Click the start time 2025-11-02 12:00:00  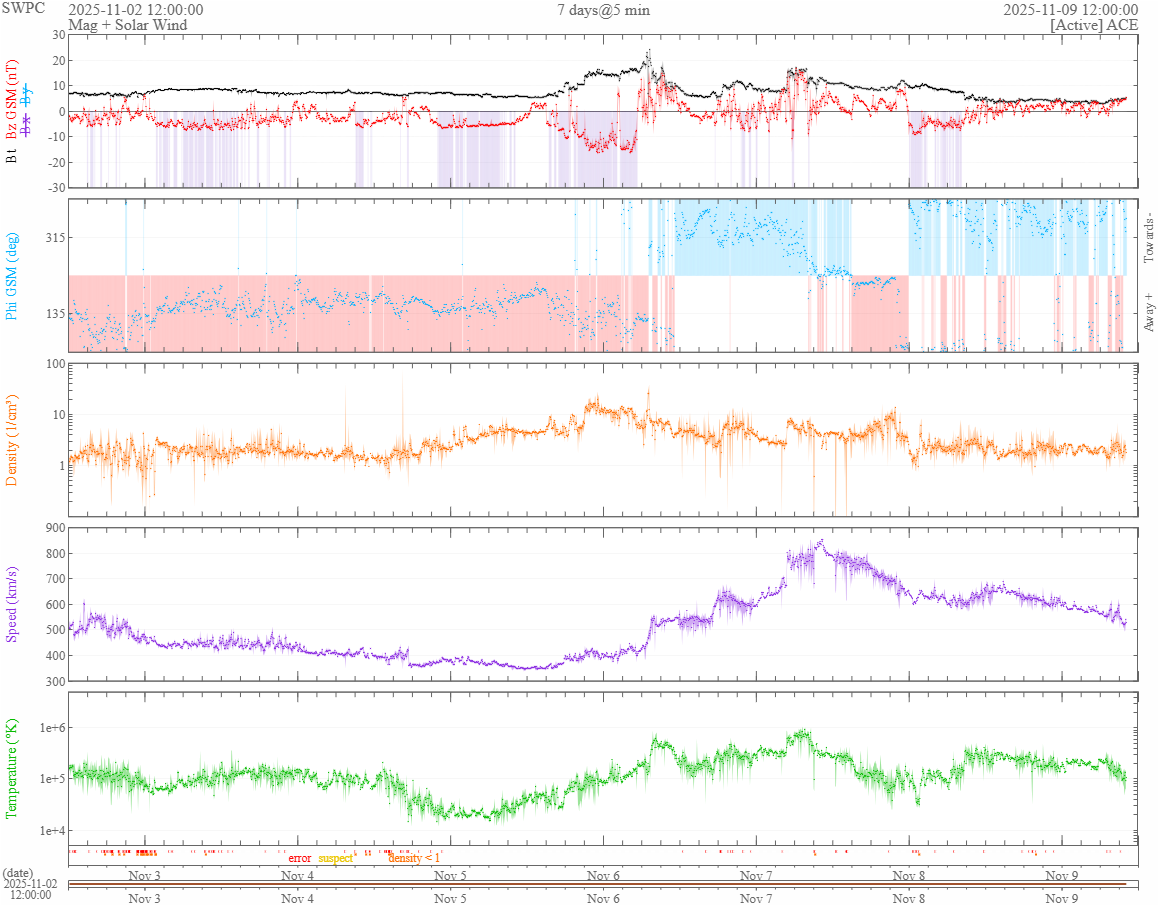136,10
